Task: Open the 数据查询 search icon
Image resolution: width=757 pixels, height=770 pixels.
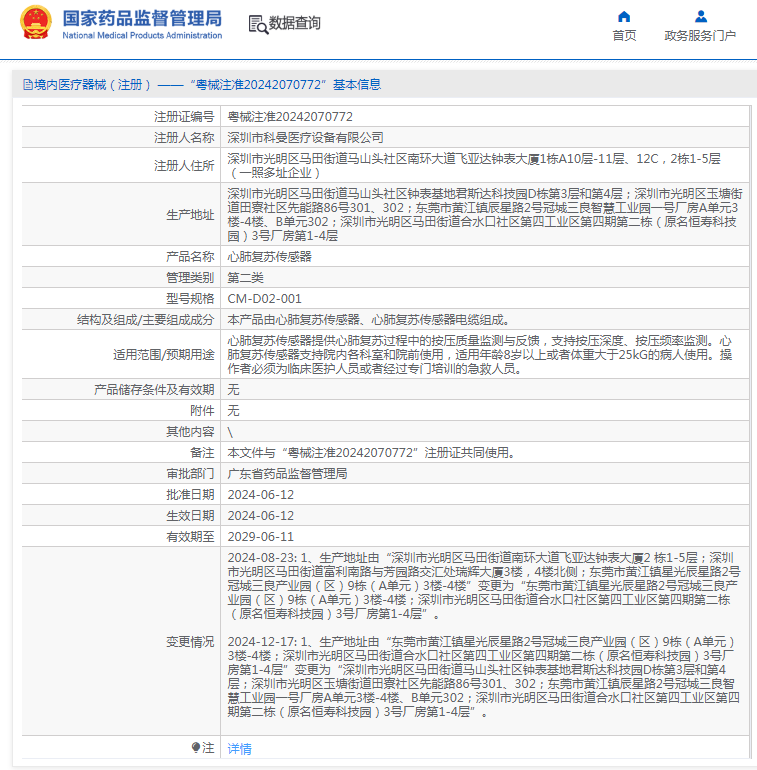Action: tap(258, 24)
